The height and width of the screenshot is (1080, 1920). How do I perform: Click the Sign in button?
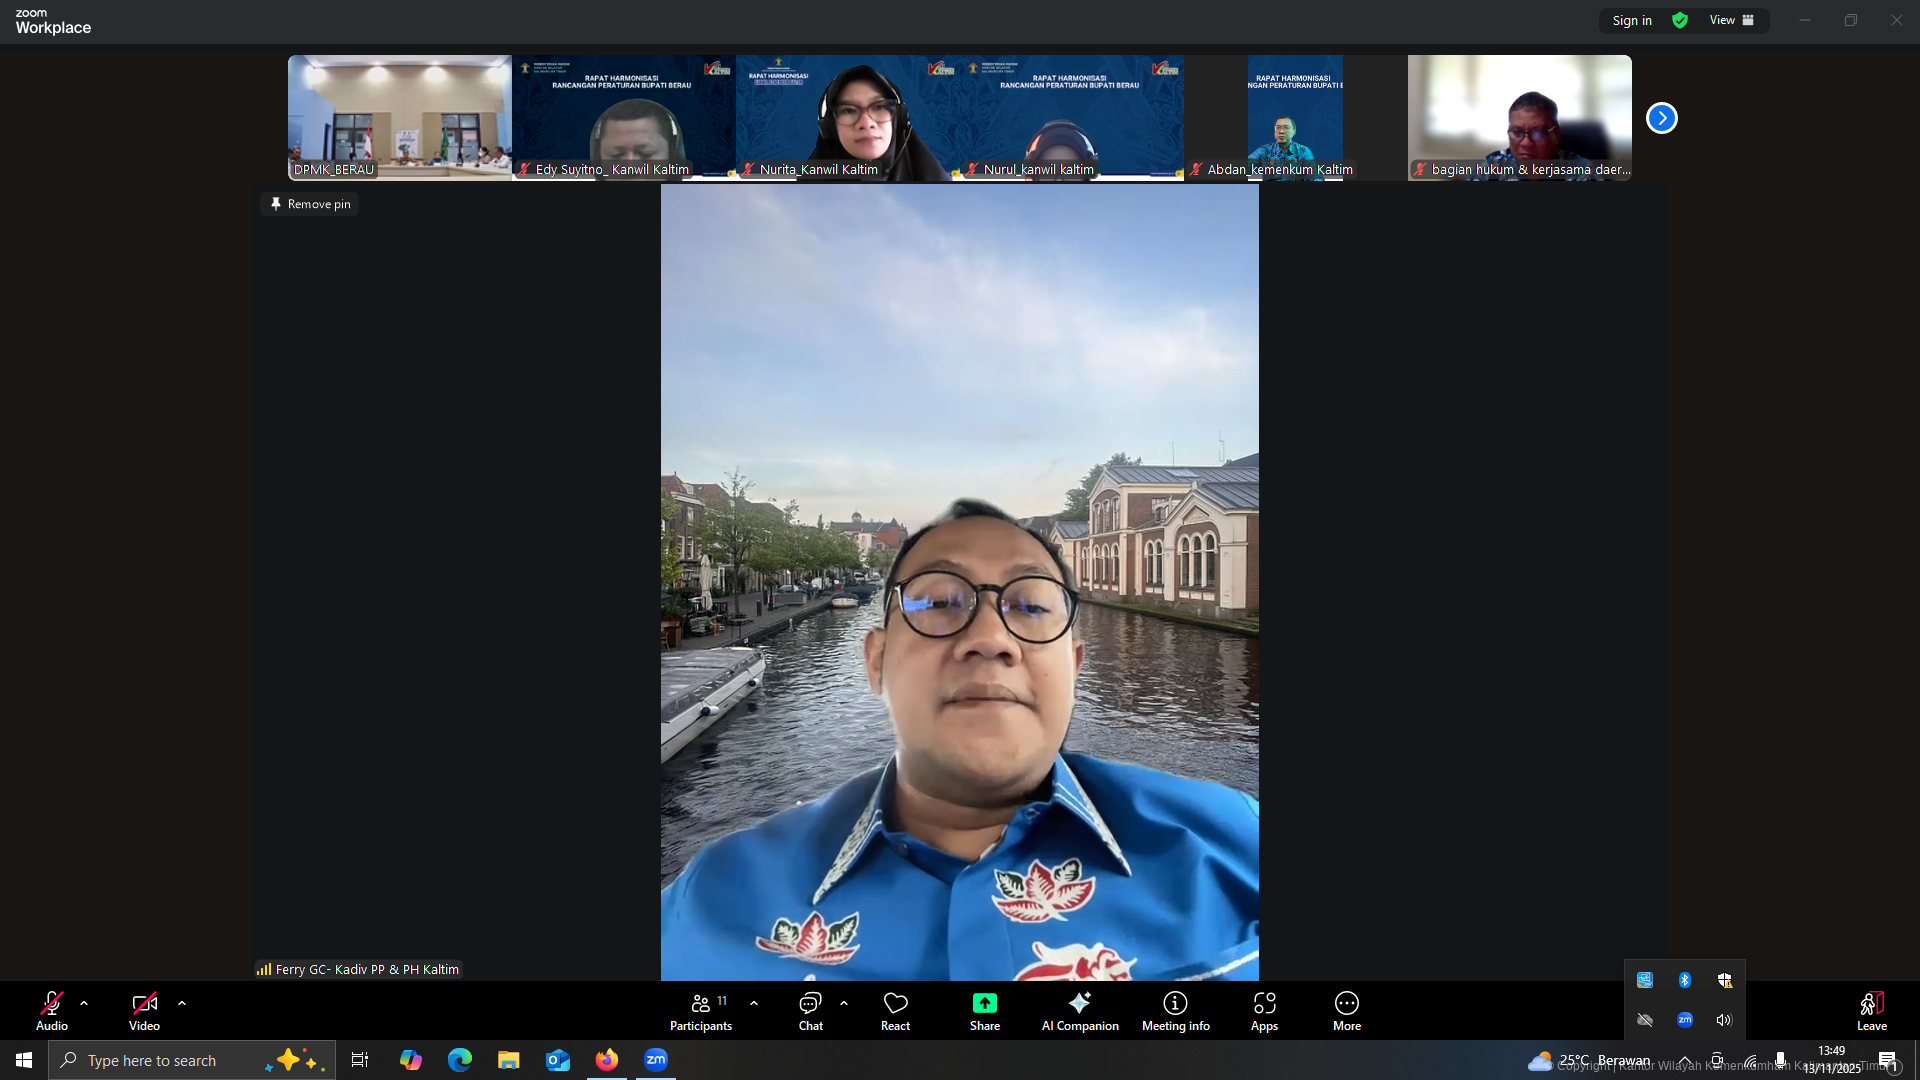click(1631, 20)
